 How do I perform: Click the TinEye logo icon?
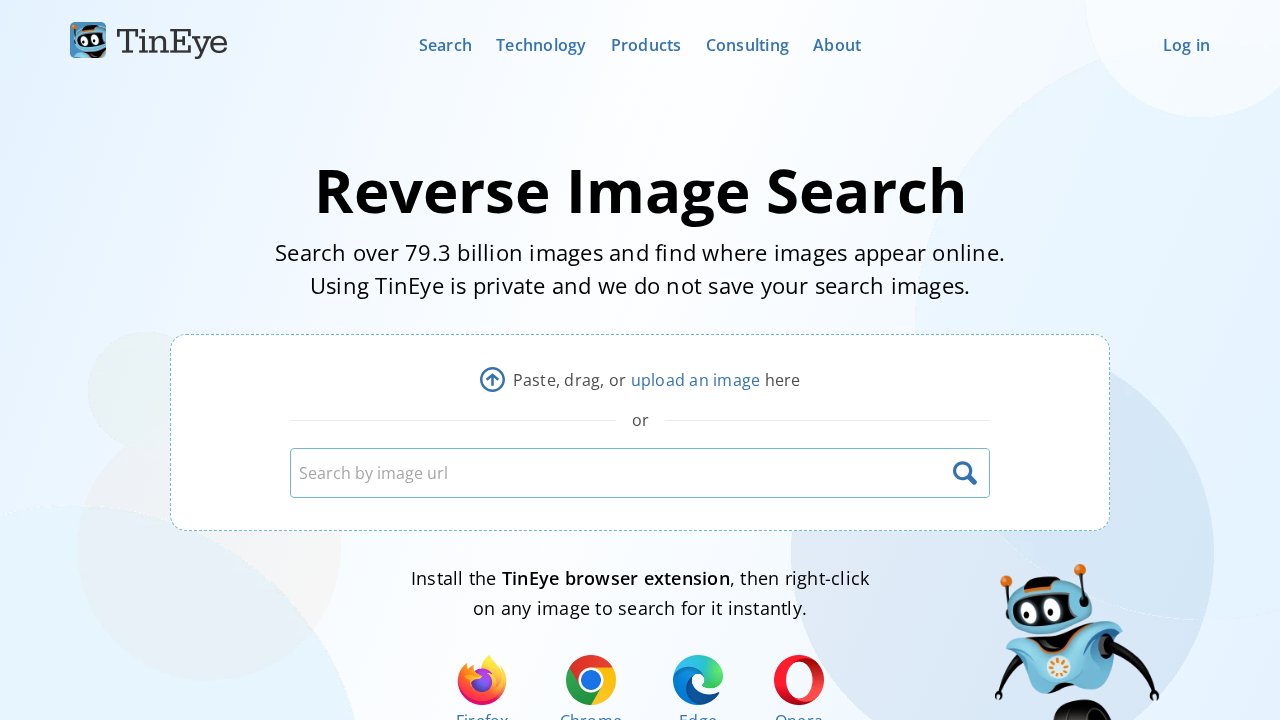[x=87, y=40]
